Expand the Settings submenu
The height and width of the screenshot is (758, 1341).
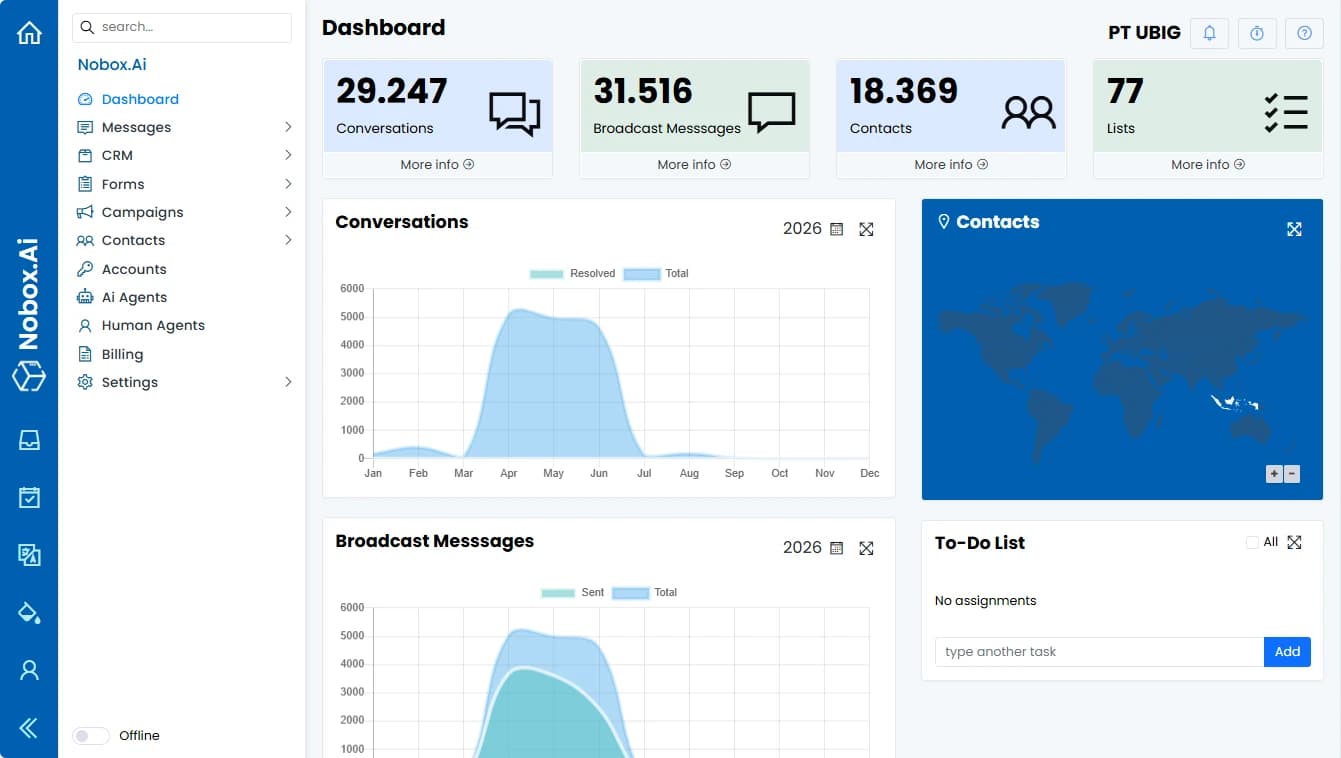pyautogui.click(x=288, y=382)
